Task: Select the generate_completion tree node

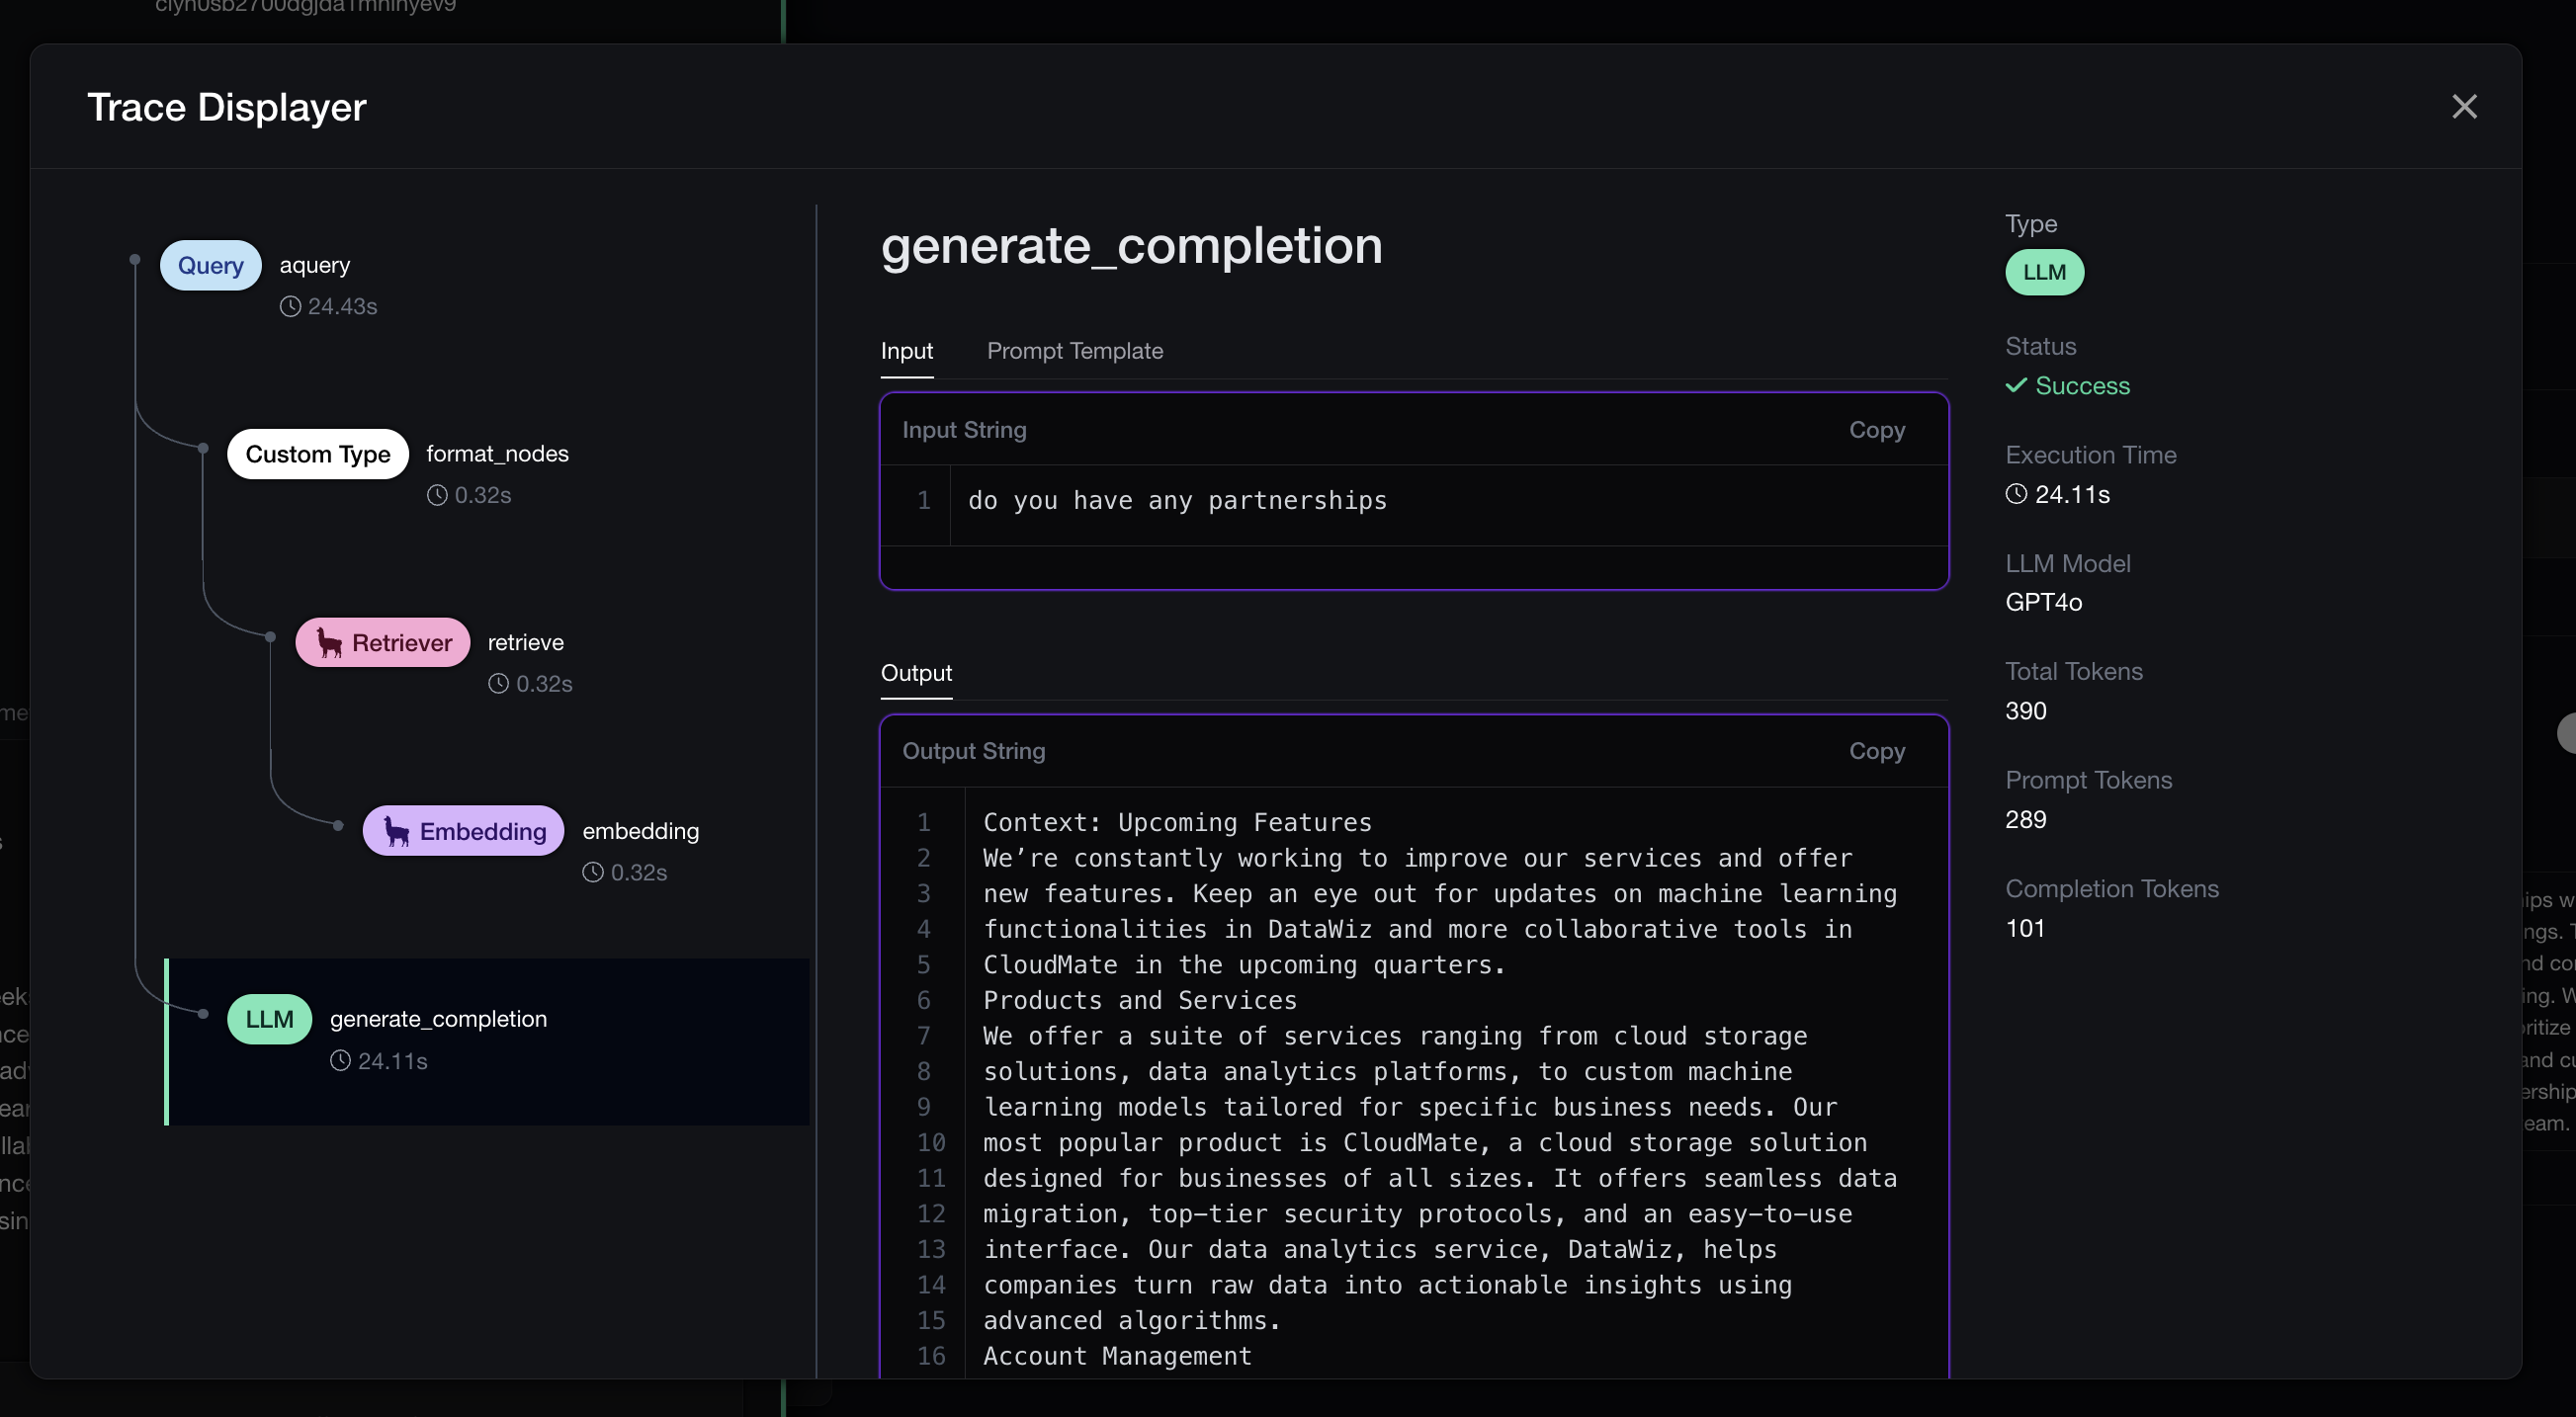Action: [x=438, y=1019]
